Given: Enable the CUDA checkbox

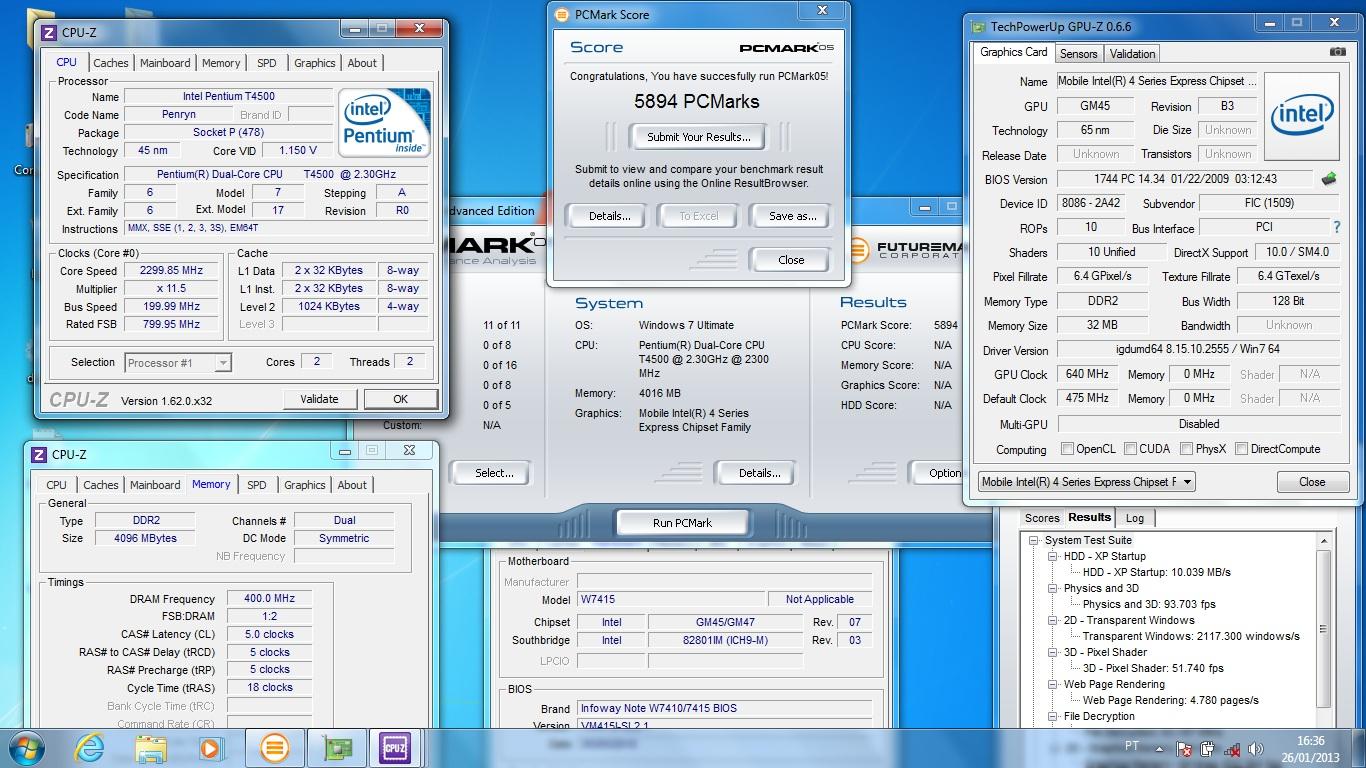Looking at the screenshot, I should 1130,449.
